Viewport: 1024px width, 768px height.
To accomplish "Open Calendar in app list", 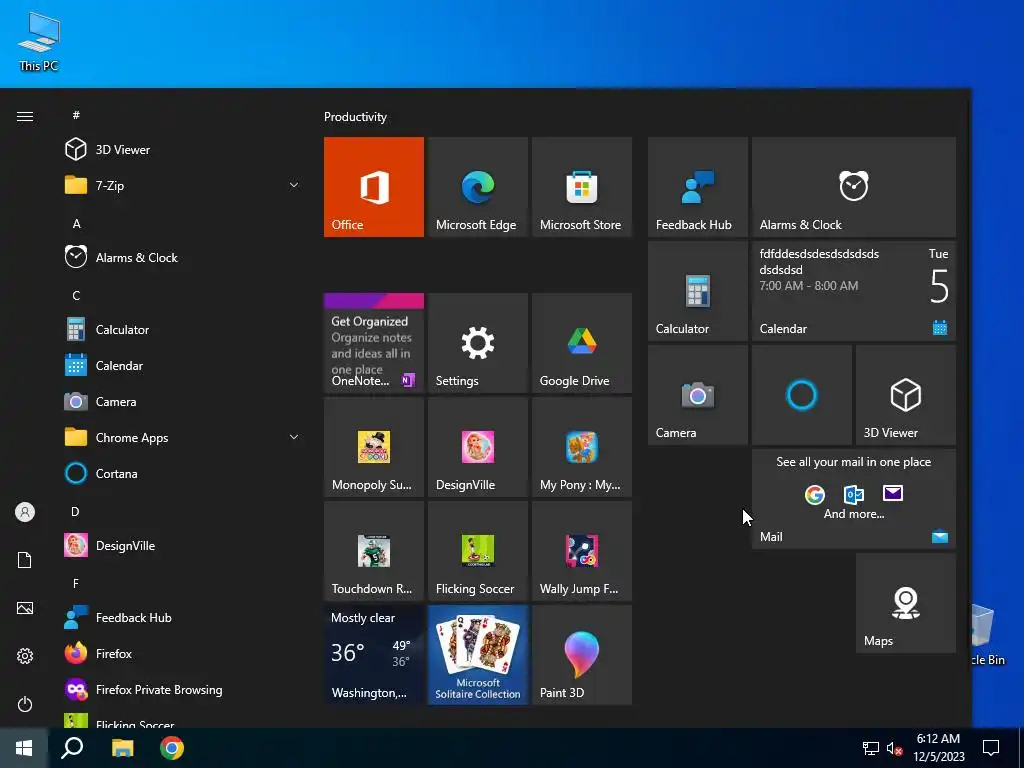I will click(183, 366).
